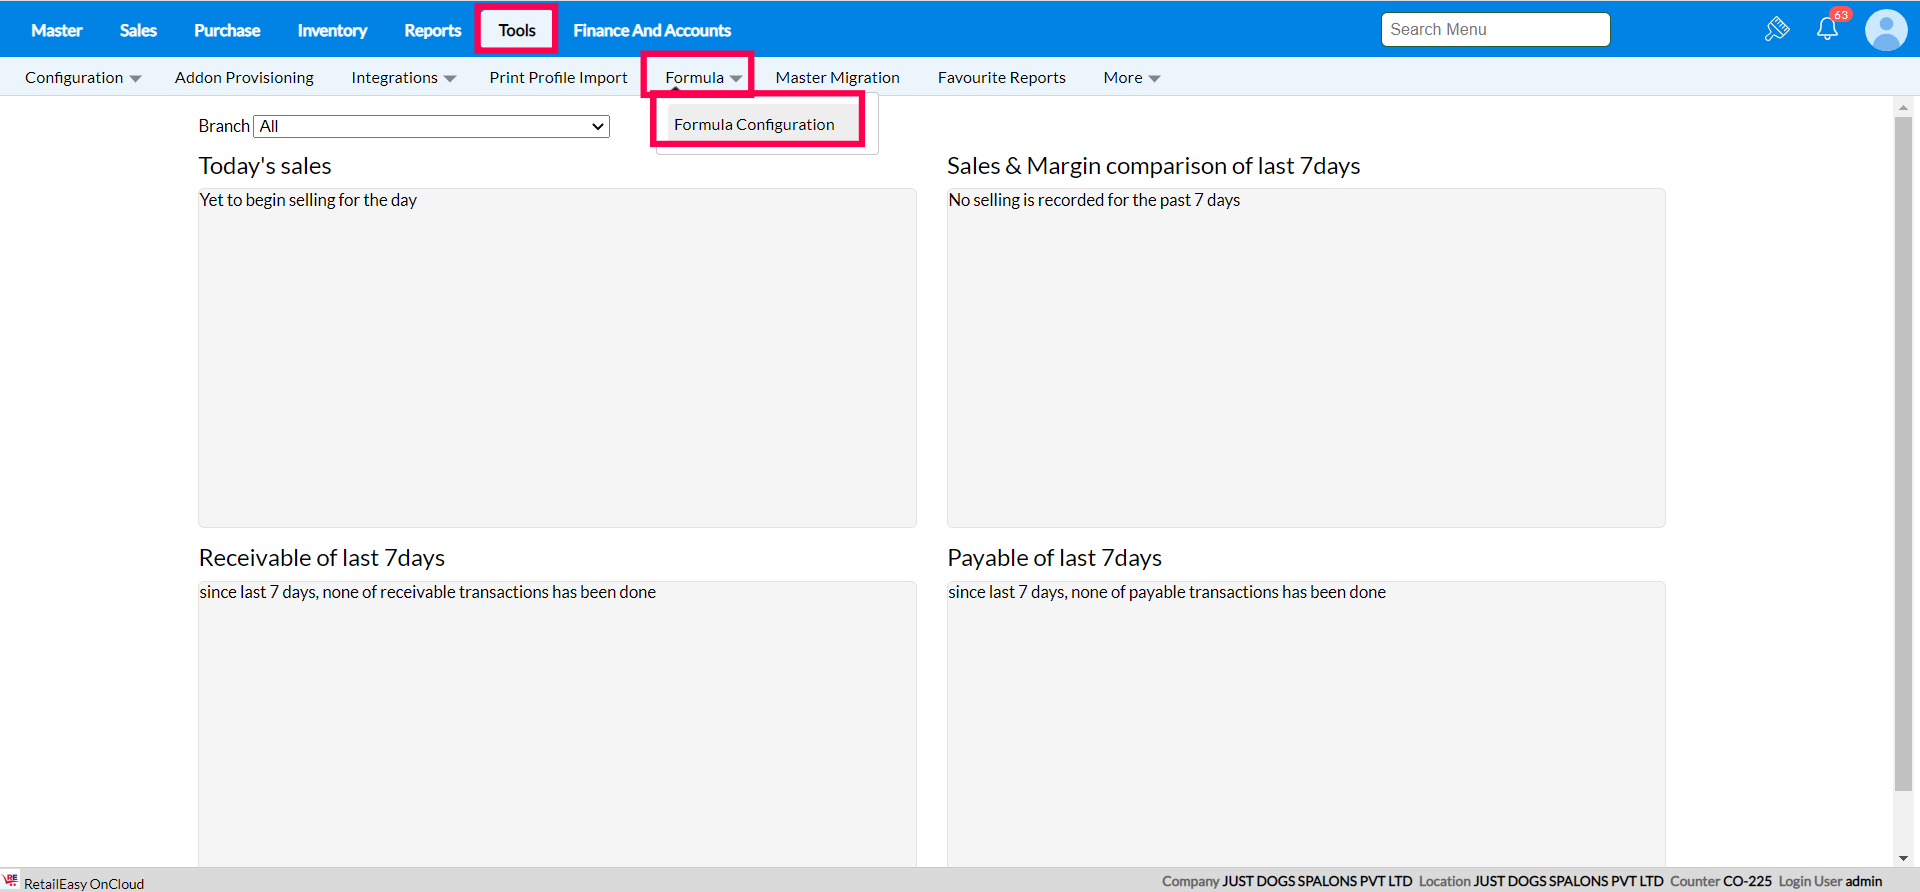
Task: Expand the Integrations submenu
Action: tap(403, 78)
